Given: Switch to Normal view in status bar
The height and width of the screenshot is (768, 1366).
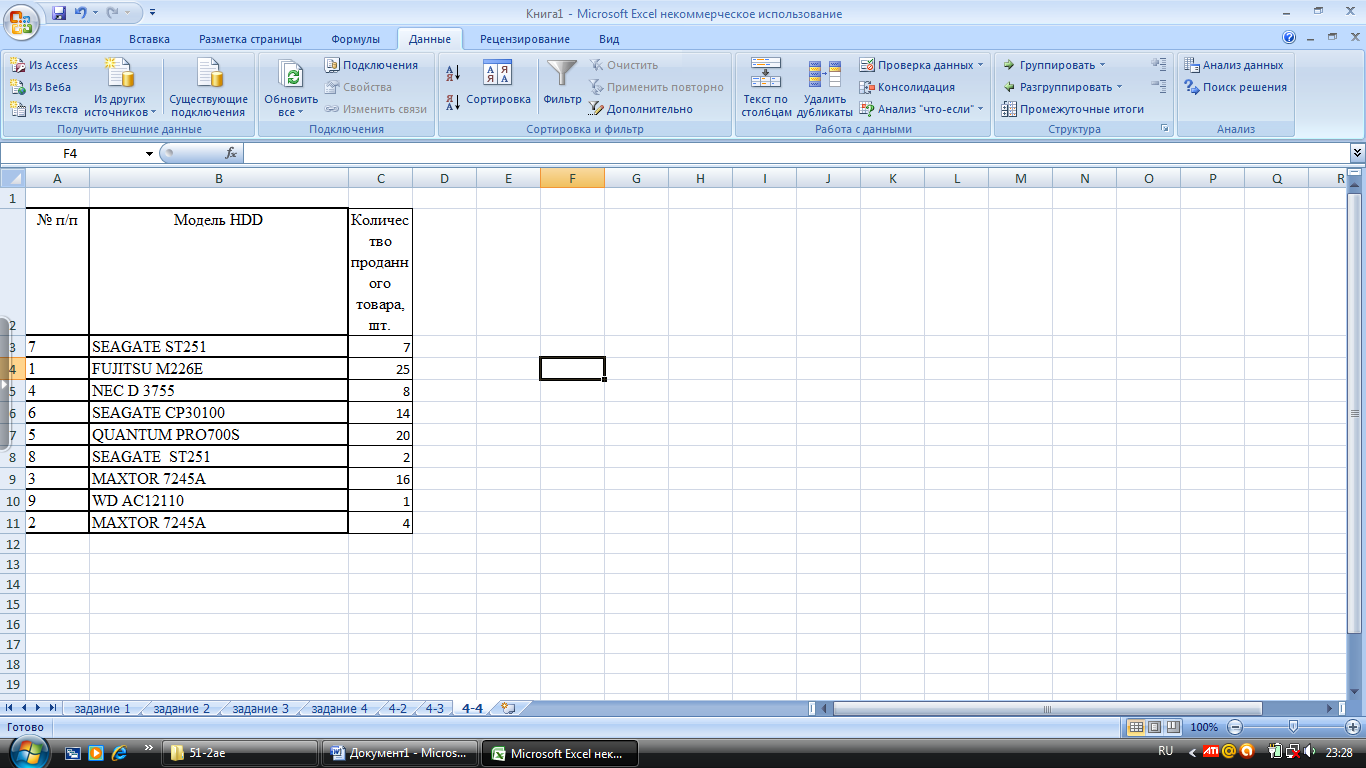Looking at the screenshot, I should (1136, 727).
